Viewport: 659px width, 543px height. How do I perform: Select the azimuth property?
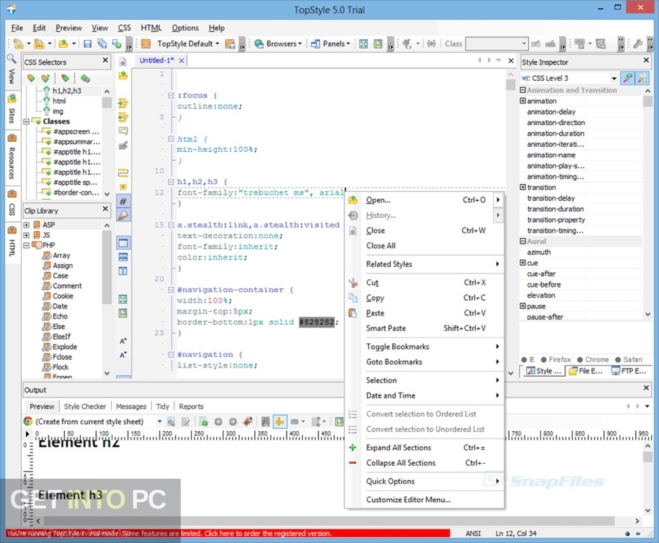(539, 252)
